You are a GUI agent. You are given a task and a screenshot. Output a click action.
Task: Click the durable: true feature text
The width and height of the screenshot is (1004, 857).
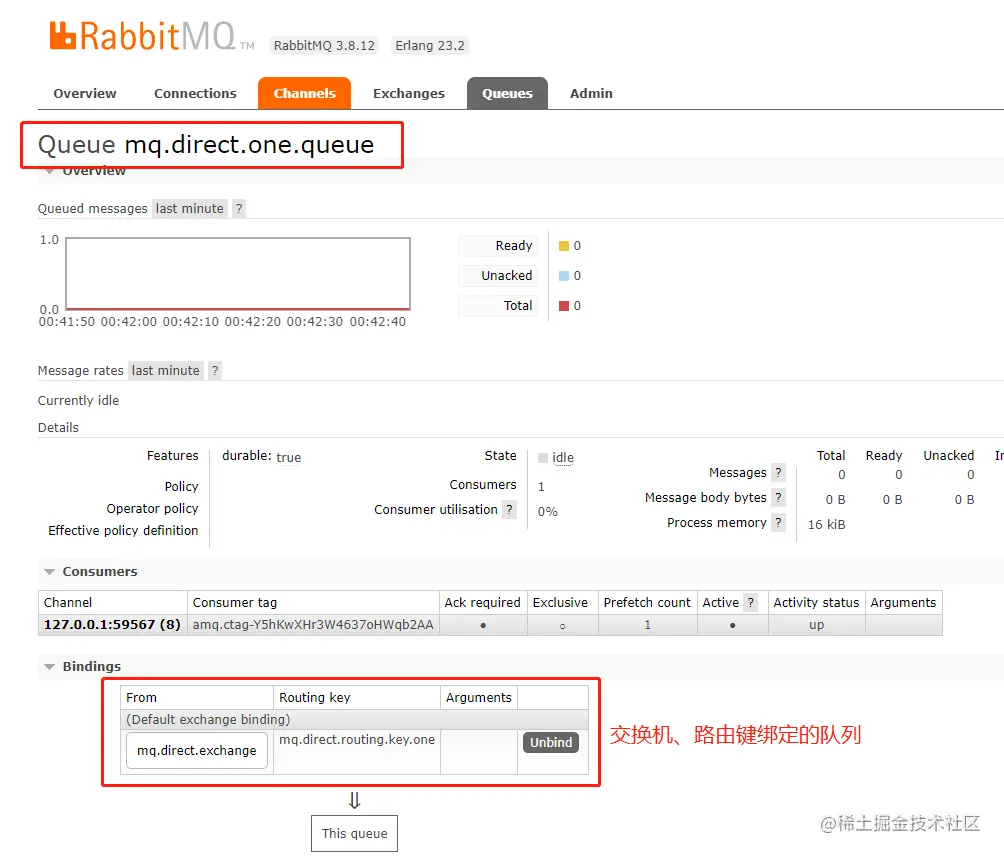coord(261,457)
